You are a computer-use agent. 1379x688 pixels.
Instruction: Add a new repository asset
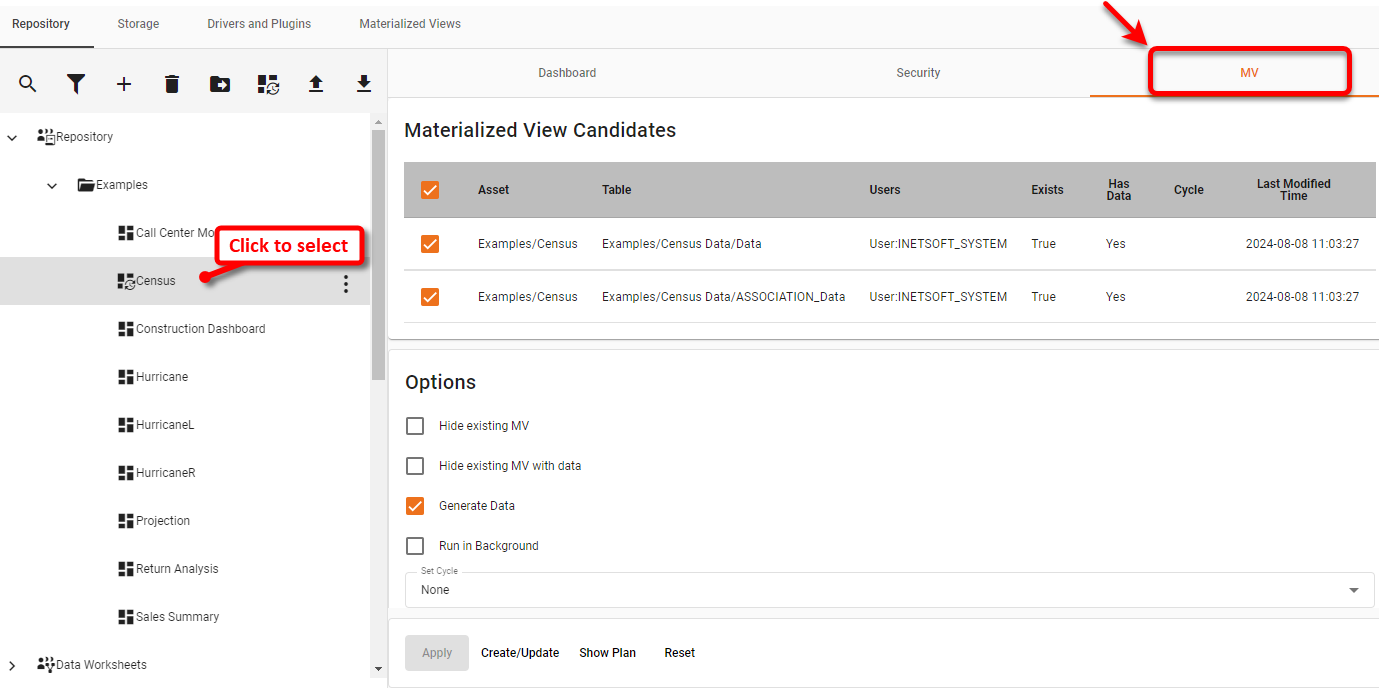pyautogui.click(x=123, y=84)
